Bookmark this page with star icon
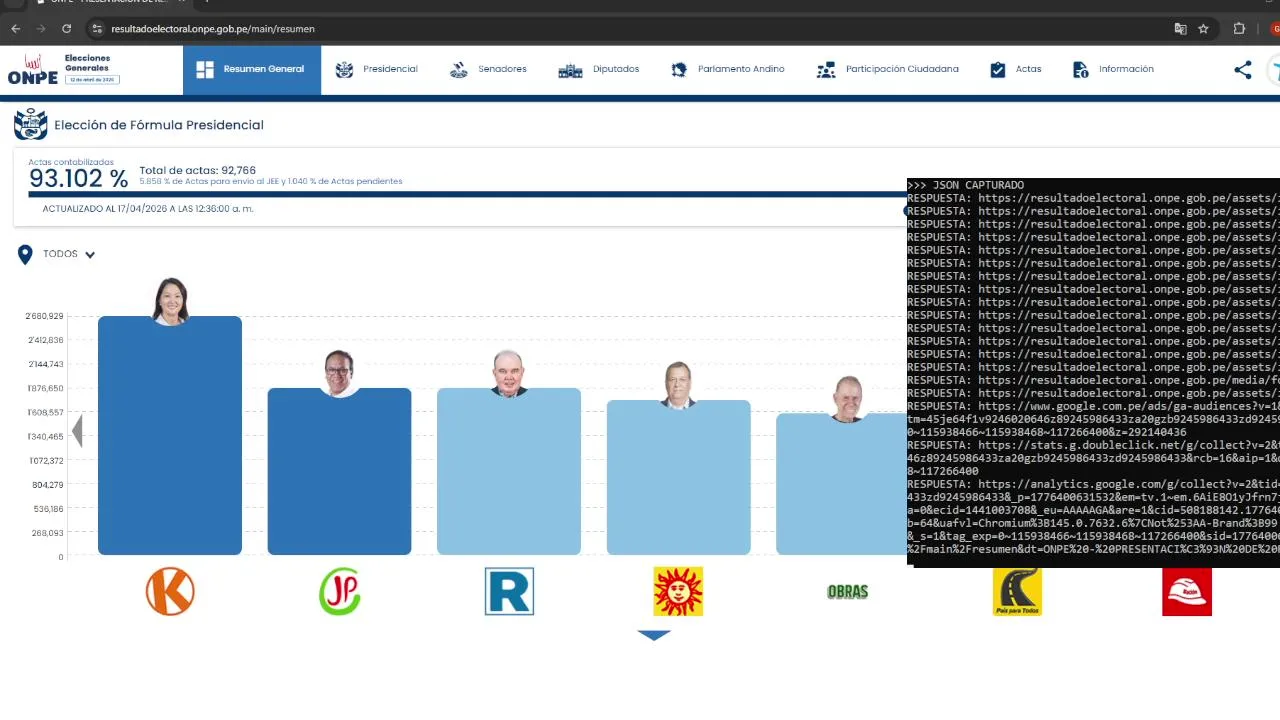Image resolution: width=1280 pixels, height=720 pixels. pos(1204,29)
